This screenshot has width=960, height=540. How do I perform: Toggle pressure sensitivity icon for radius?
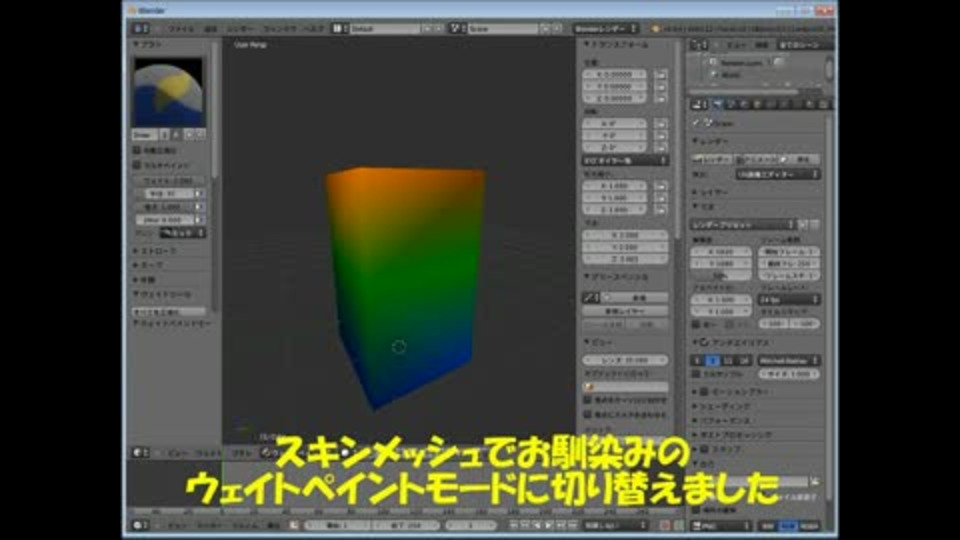pos(200,193)
